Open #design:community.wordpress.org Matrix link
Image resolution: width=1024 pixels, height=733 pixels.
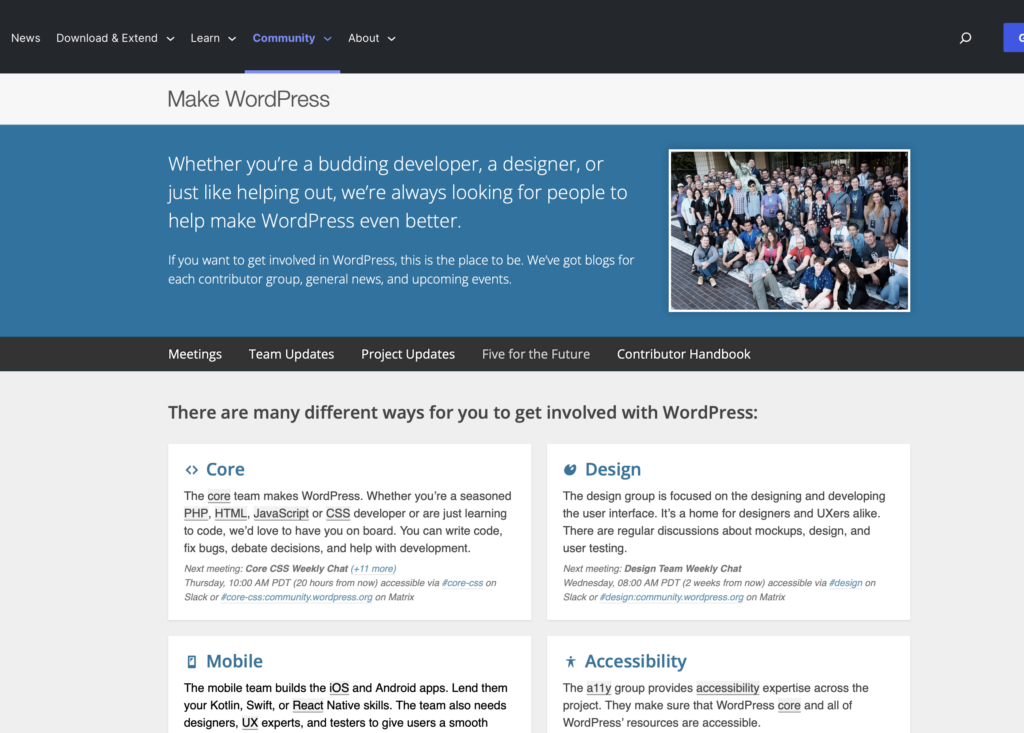671,597
